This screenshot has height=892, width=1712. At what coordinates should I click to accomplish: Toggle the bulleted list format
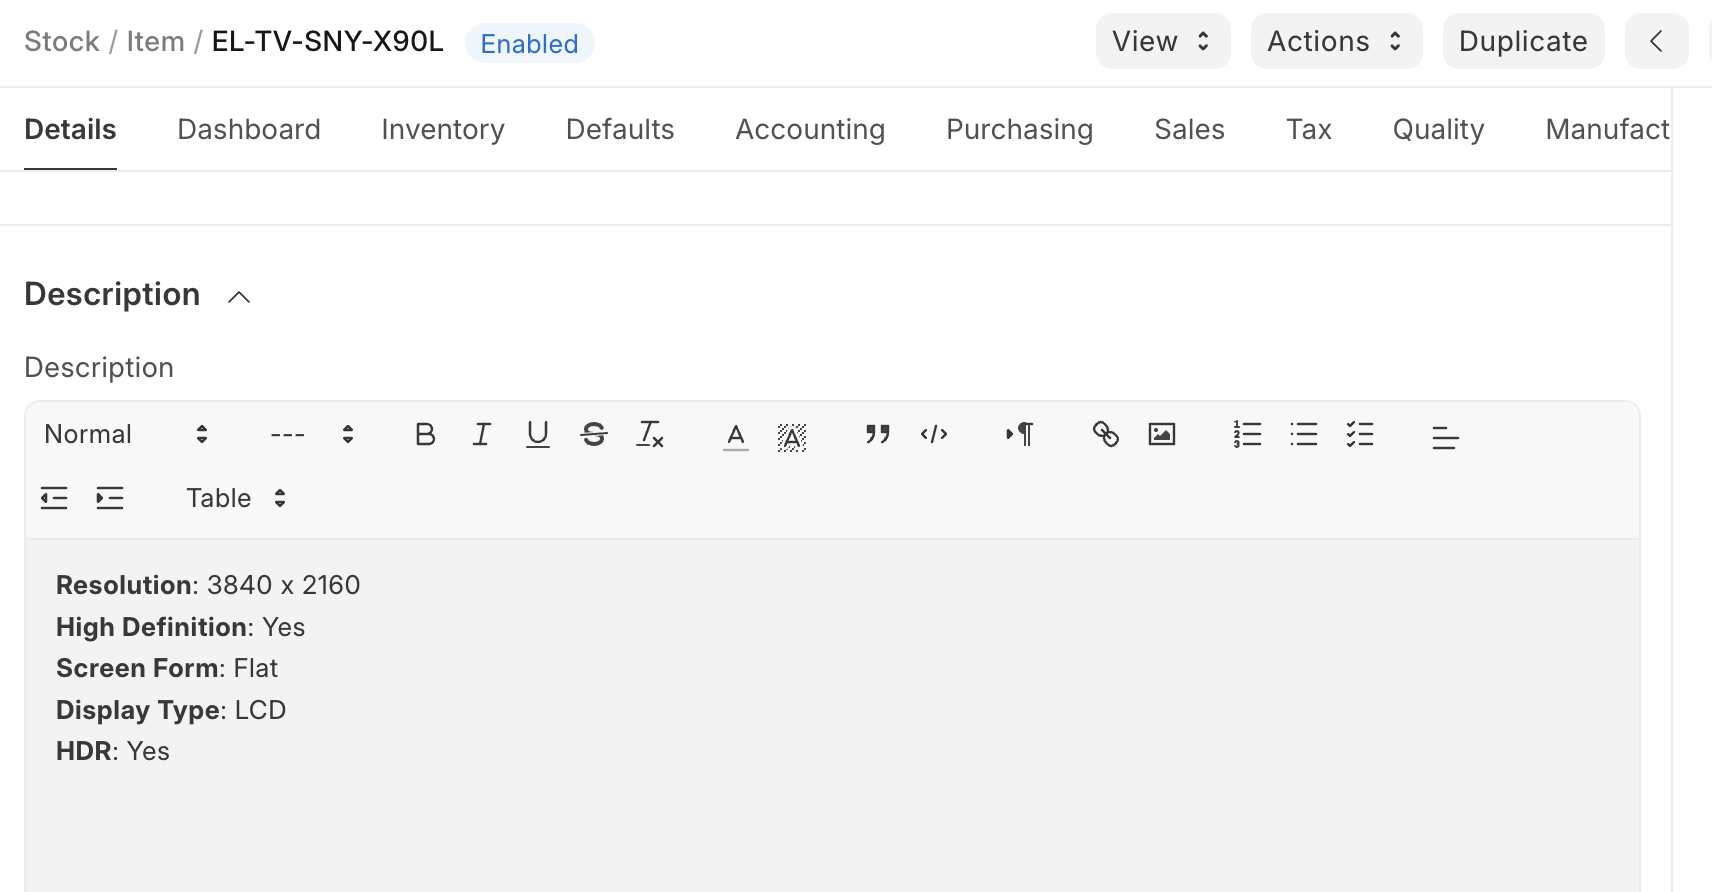pyautogui.click(x=1304, y=434)
